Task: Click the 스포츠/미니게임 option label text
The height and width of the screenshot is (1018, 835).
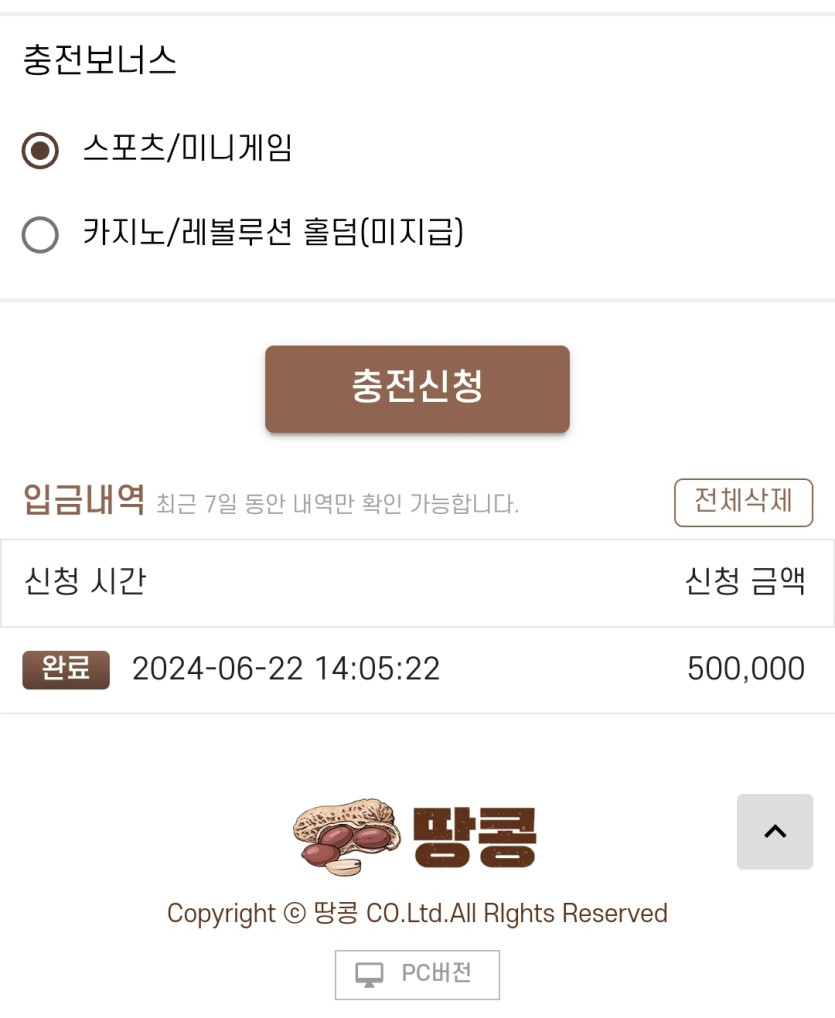Action: point(187,150)
